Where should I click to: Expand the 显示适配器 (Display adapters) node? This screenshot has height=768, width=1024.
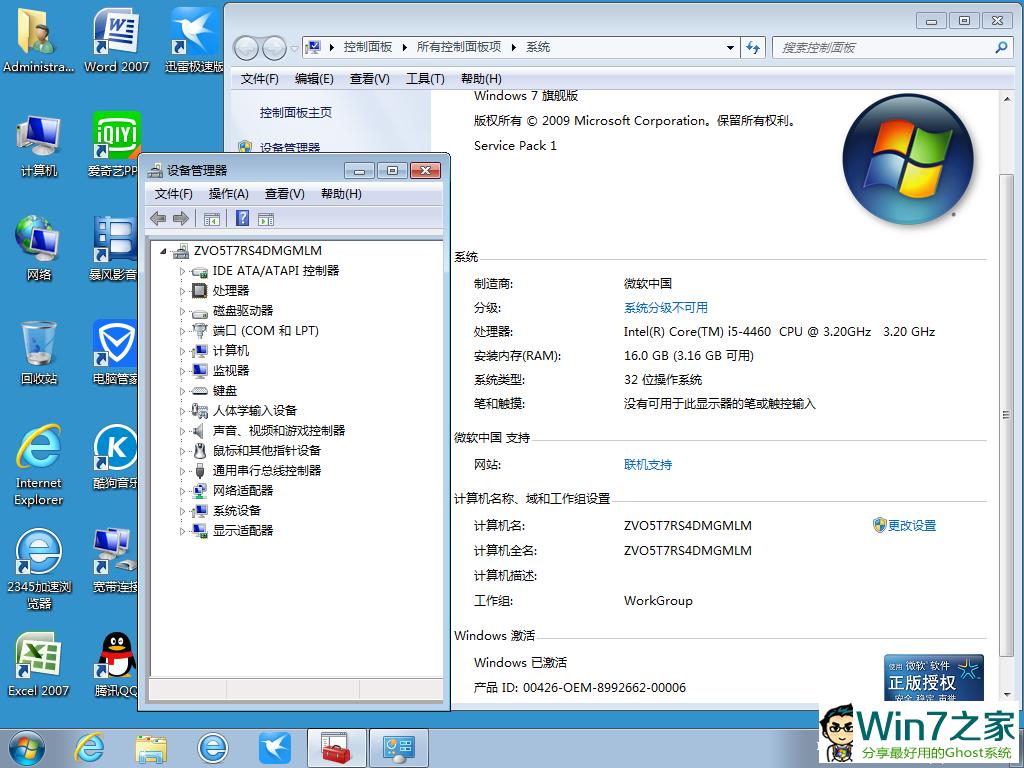pyautogui.click(x=182, y=531)
